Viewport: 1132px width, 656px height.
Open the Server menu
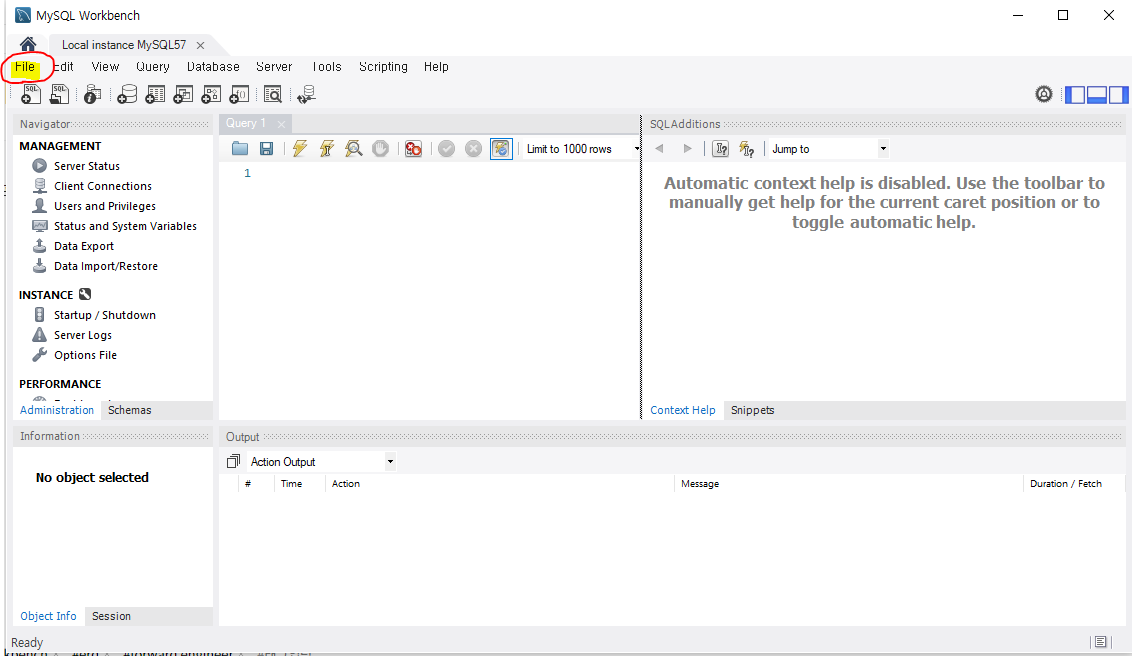[x=274, y=66]
